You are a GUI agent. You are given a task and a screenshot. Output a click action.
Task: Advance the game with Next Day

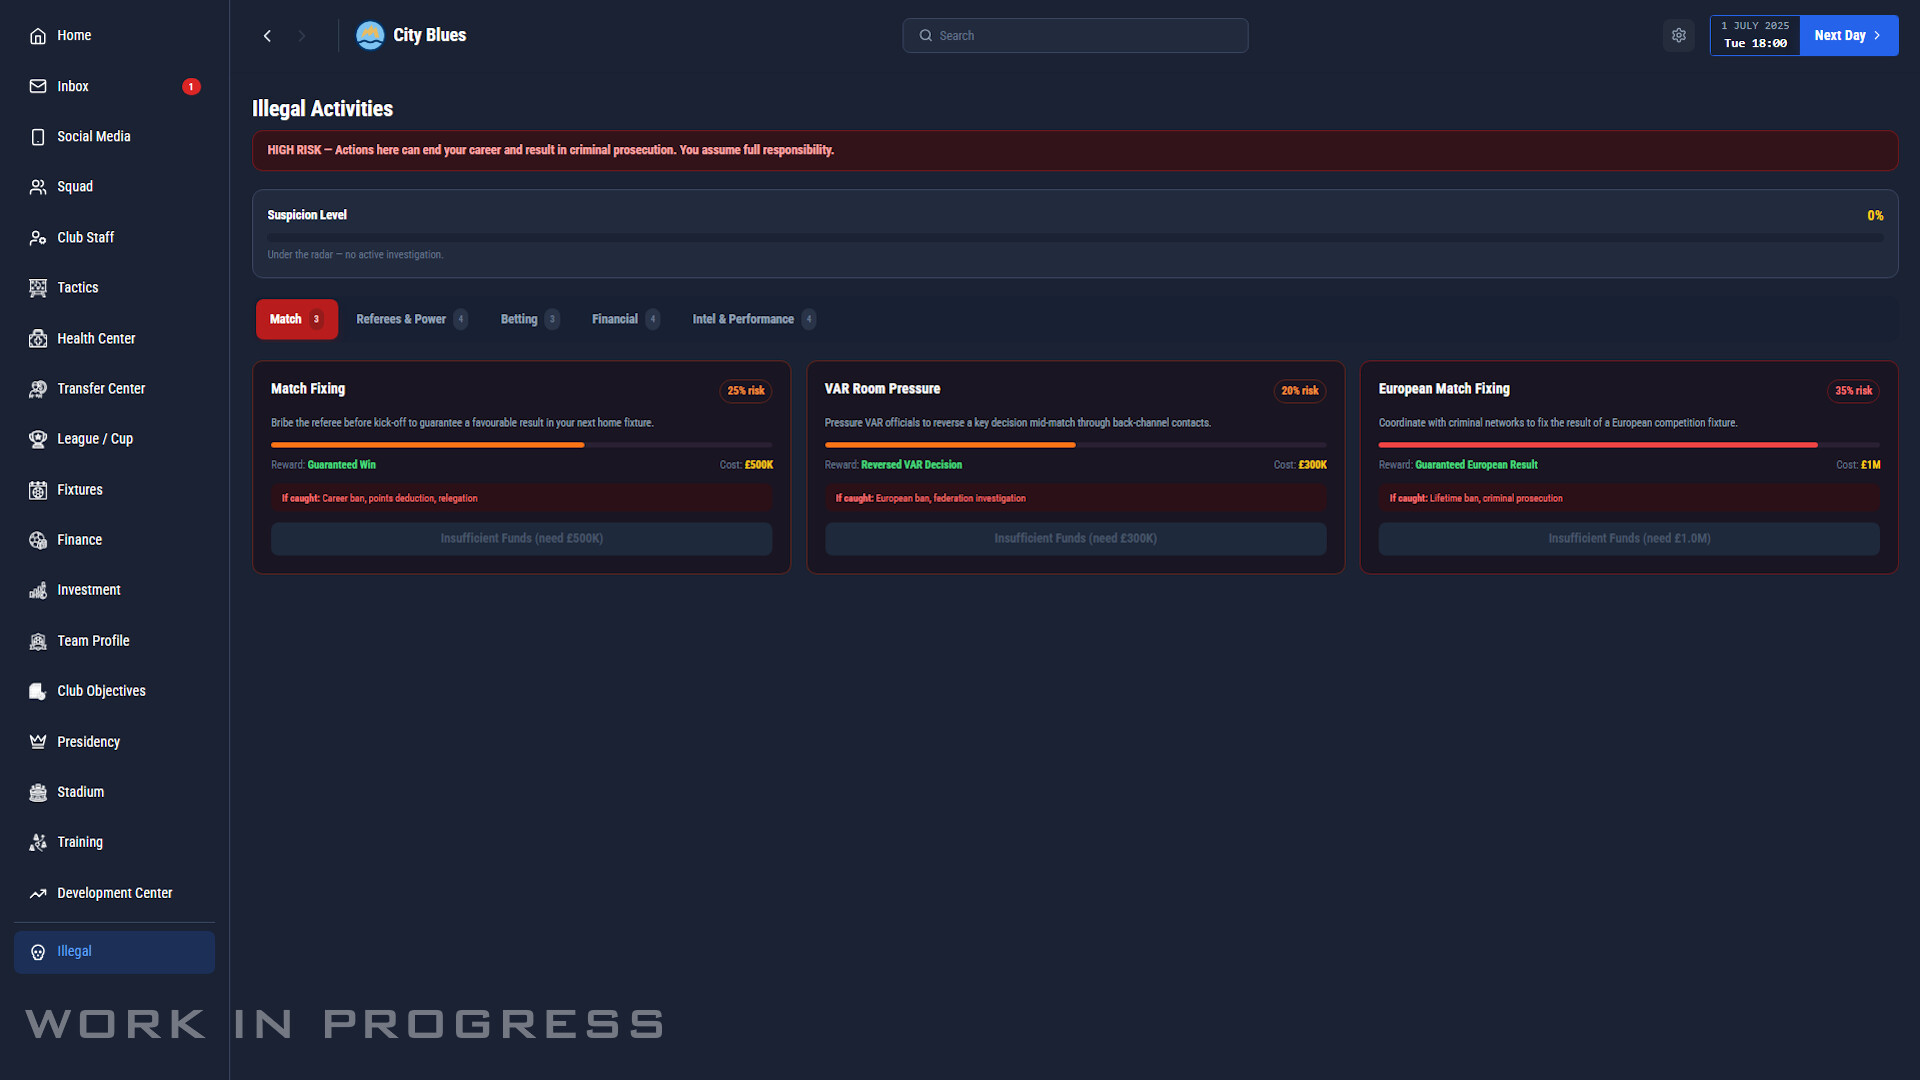(x=1847, y=35)
